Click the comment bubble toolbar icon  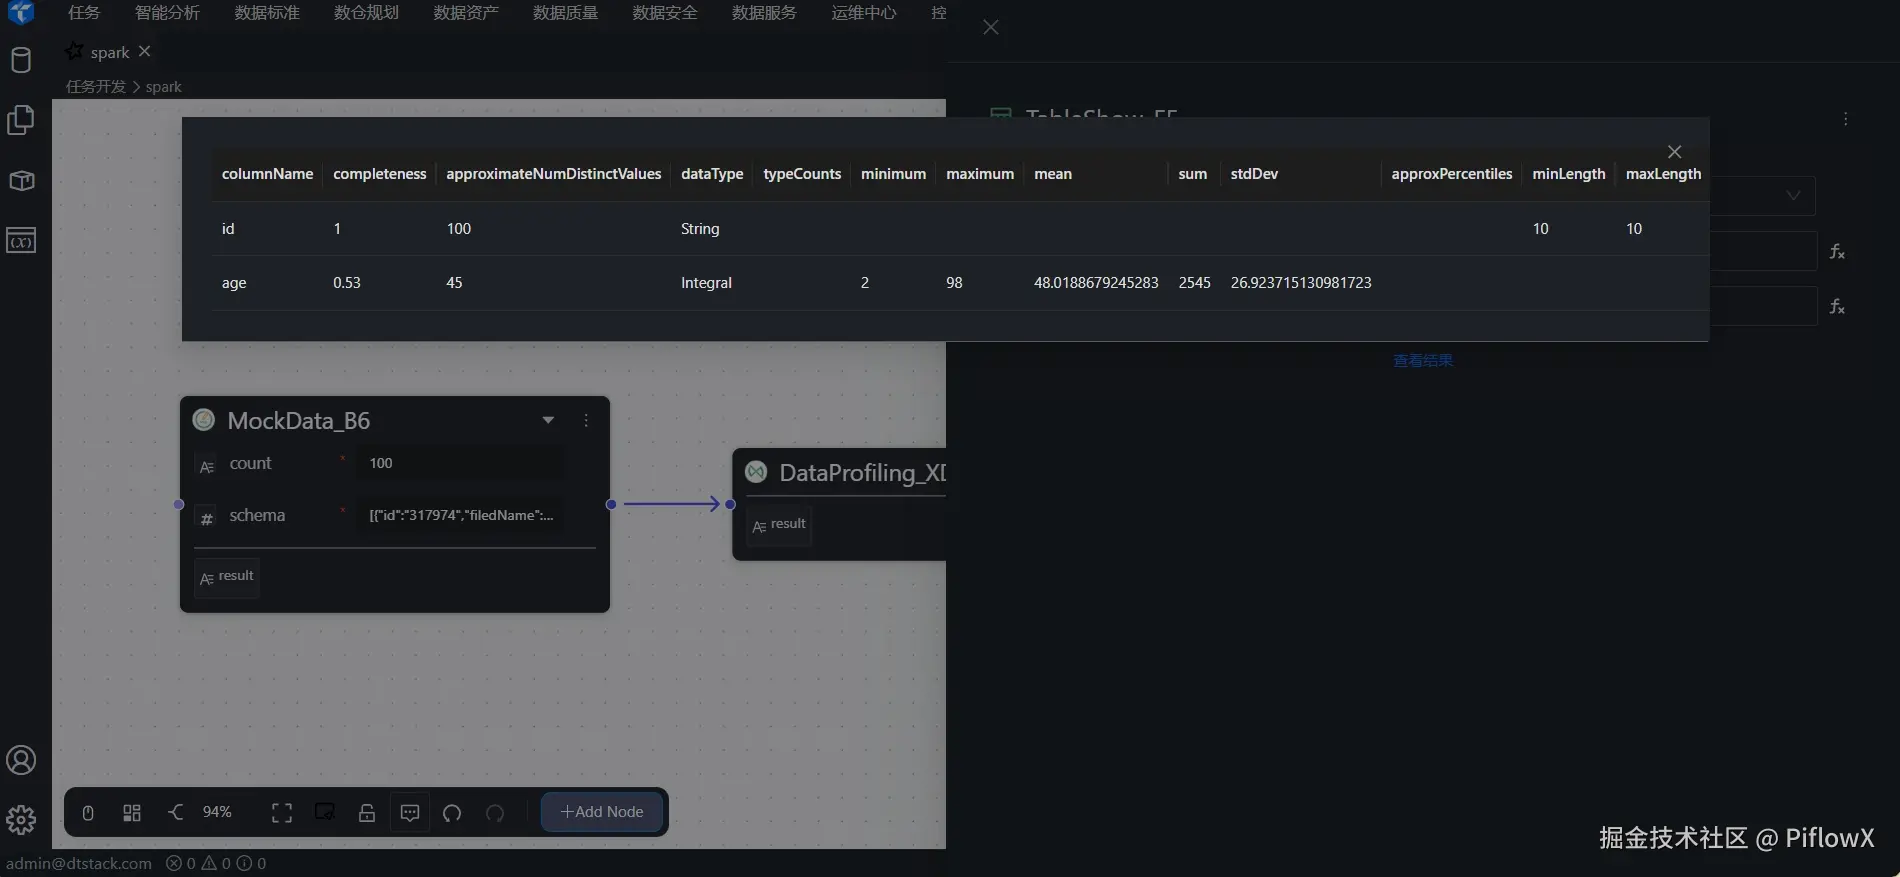pos(410,813)
